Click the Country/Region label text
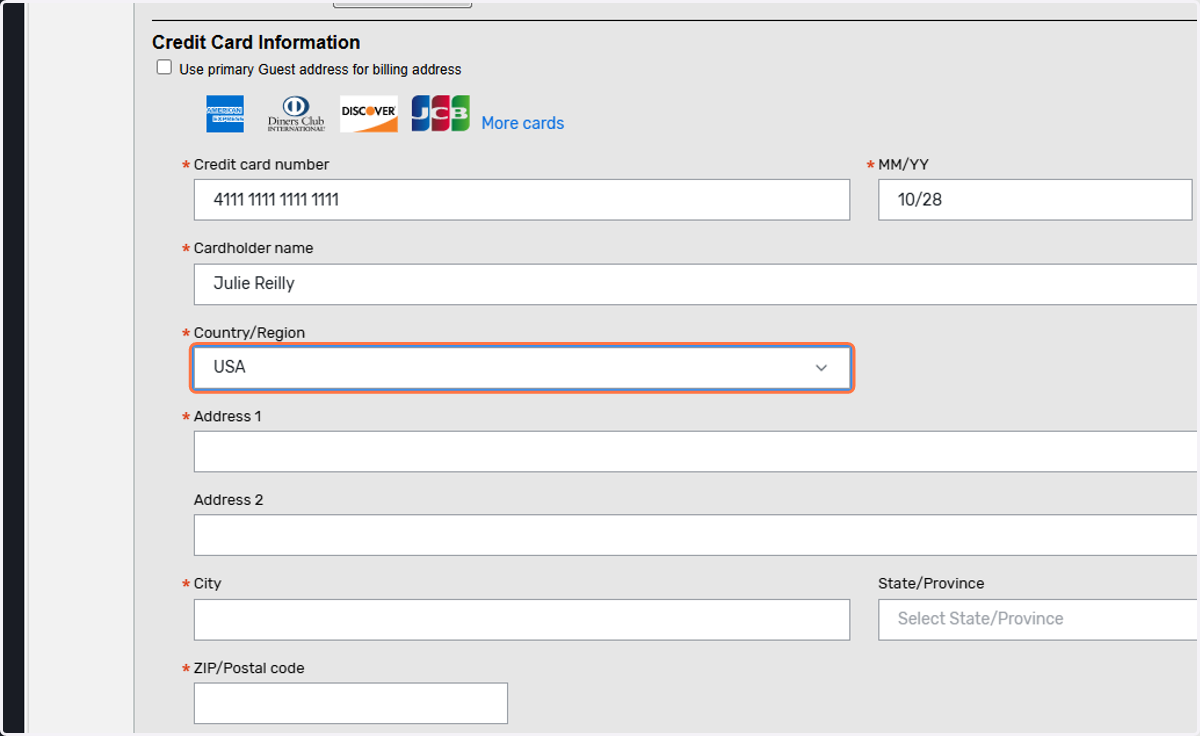This screenshot has width=1200, height=736. click(249, 333)
